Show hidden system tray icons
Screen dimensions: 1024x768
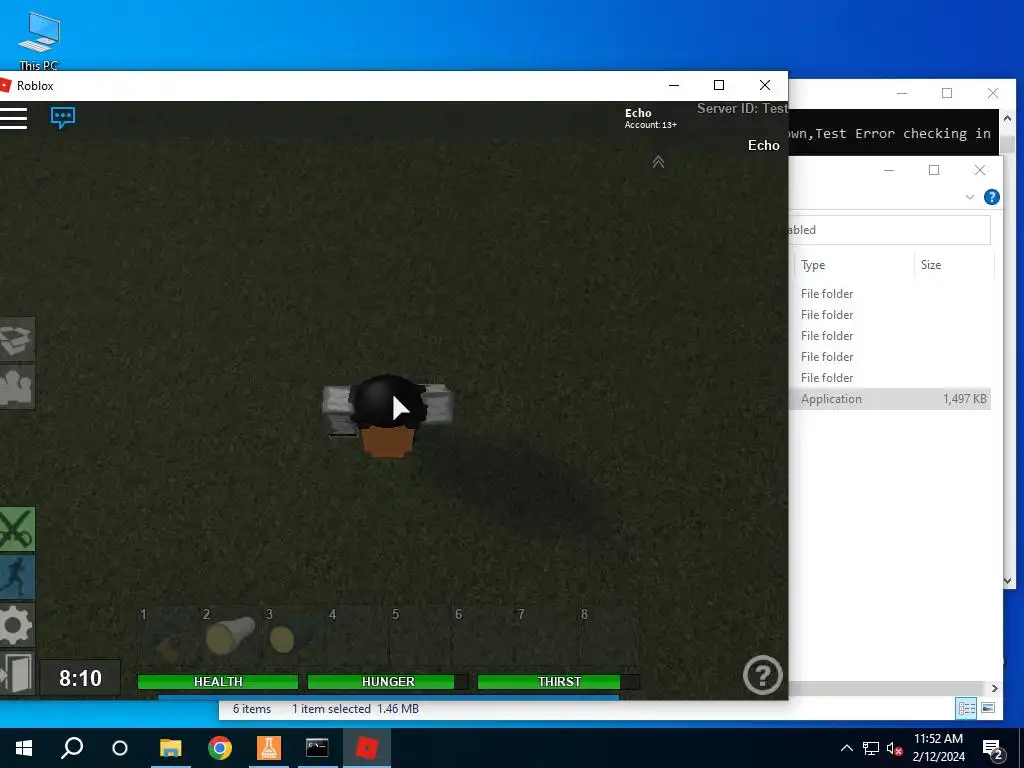[846, 748]
